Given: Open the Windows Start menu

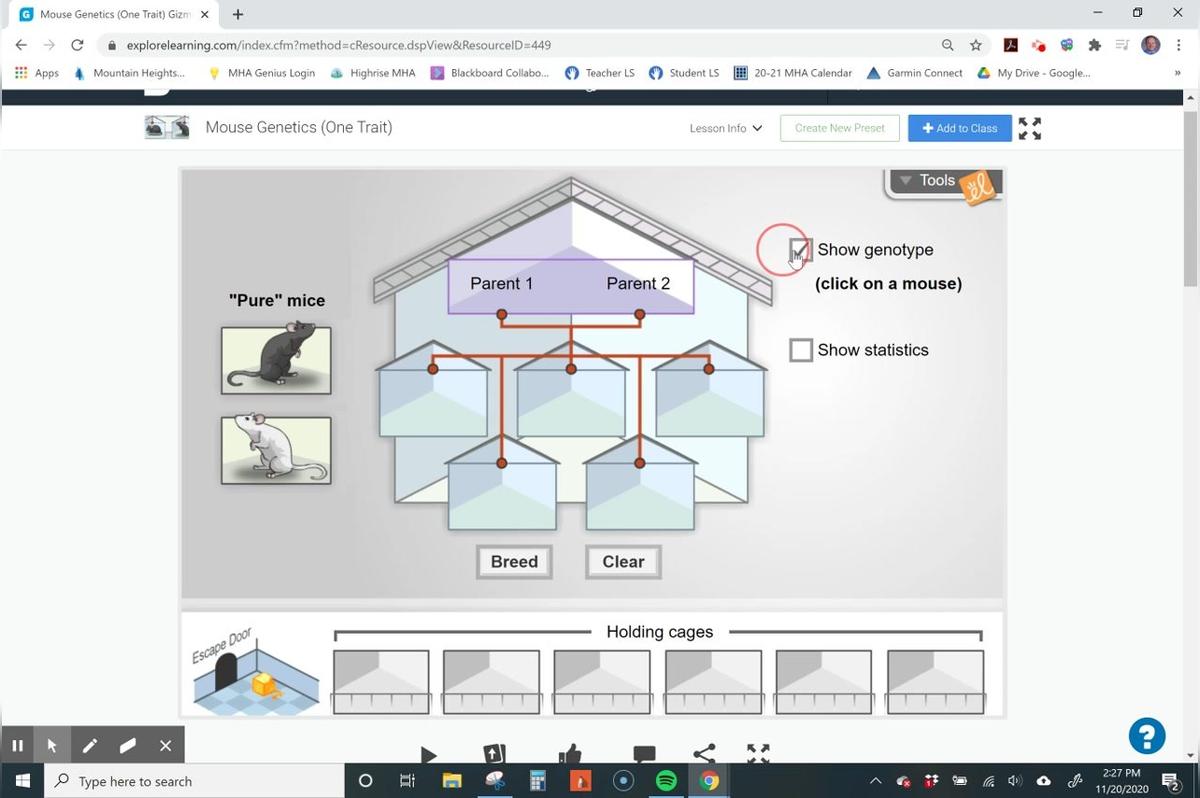Looking at the screenshot, I should click(x=22, y=781).
